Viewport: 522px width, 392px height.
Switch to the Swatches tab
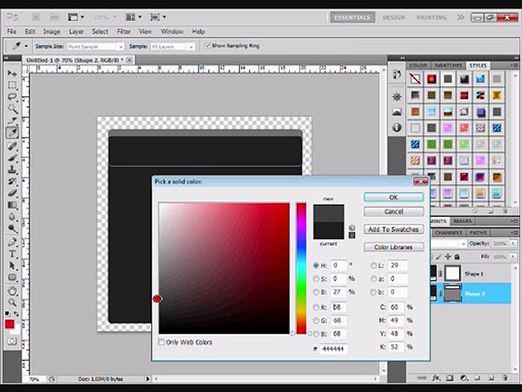pyautogui.click(x=448, y=66)
